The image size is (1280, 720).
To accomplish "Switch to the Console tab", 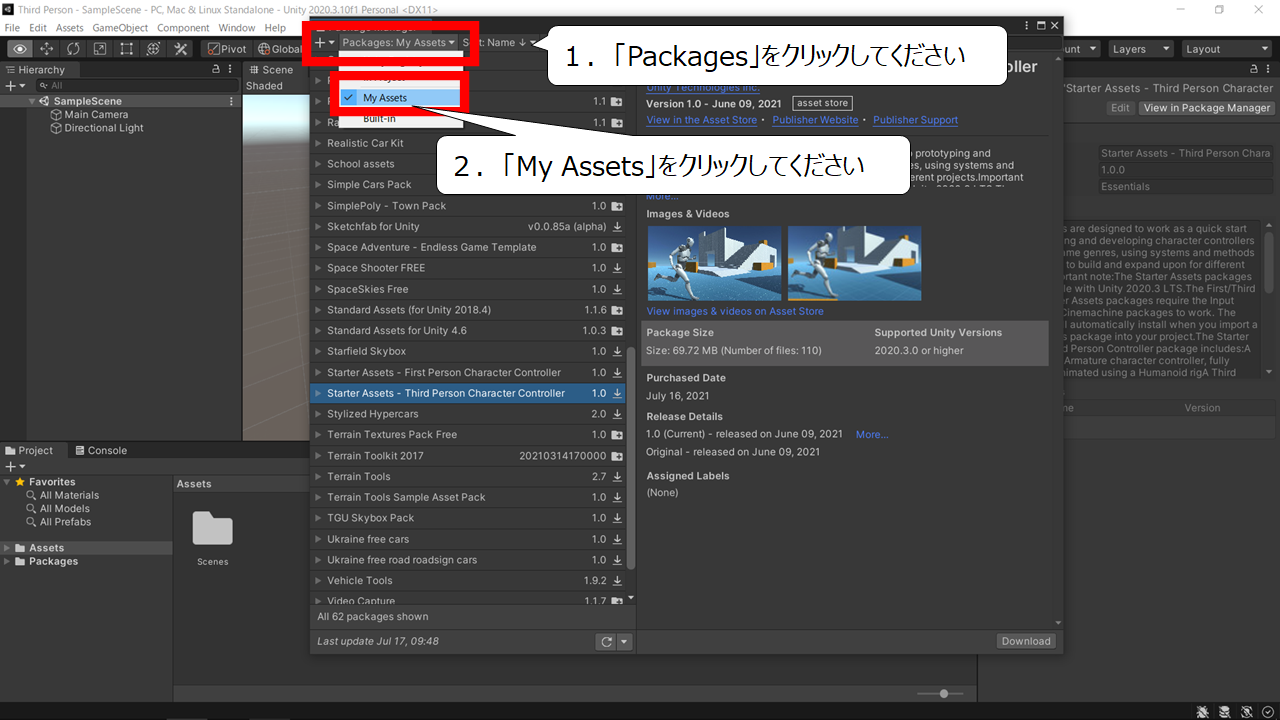I will pos(99,450).
